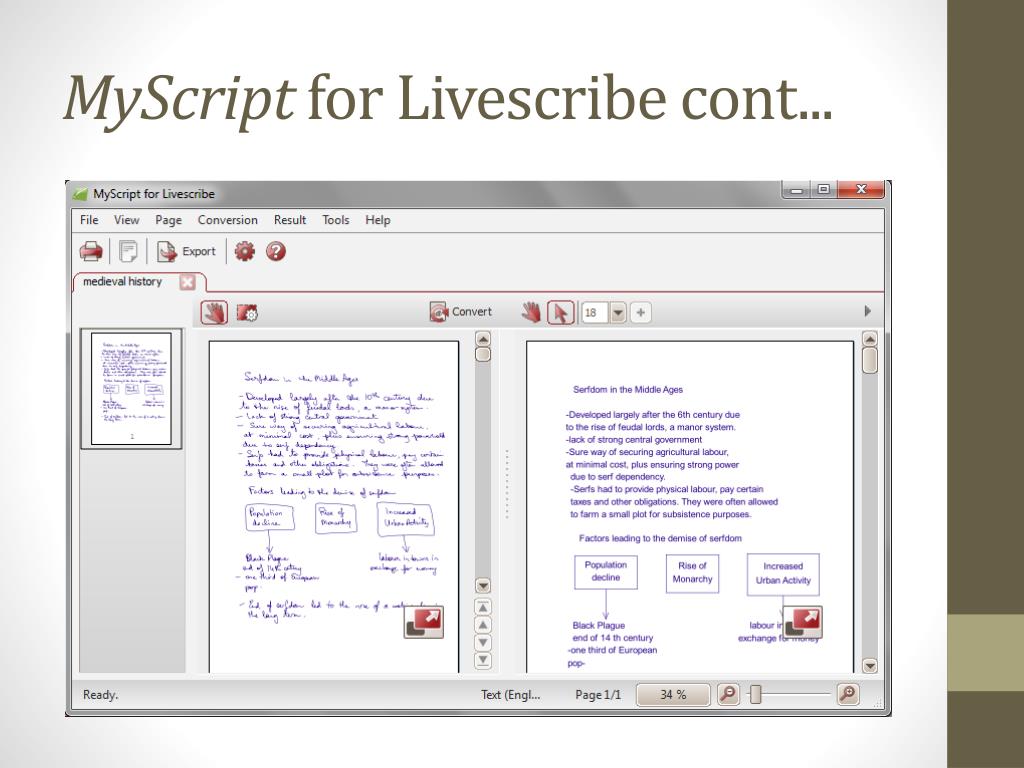Image resolution: width=1024 pixels, height=768 pixels.
Task: Minimize the MyScript for Livescribe window
Action: pos(797,190)
